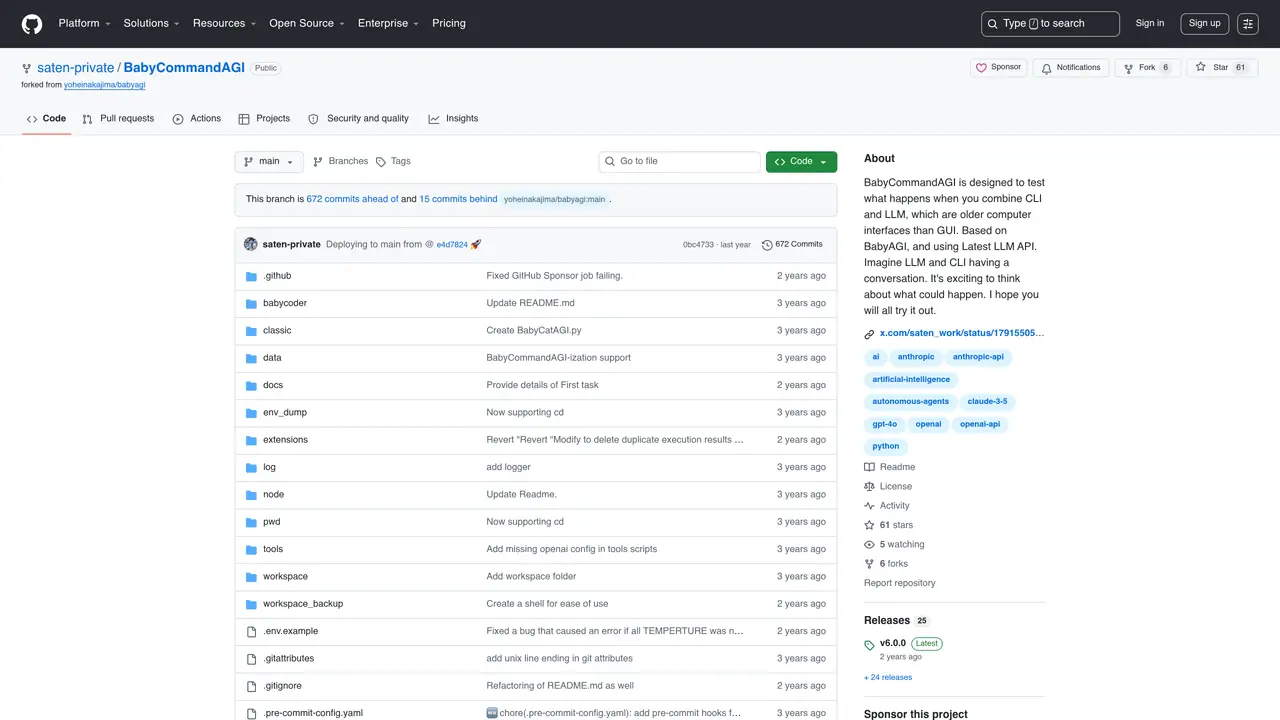Viewport: 1280px width, 720px height.
Task: Open the Branches link
Action: pos(340,162)
